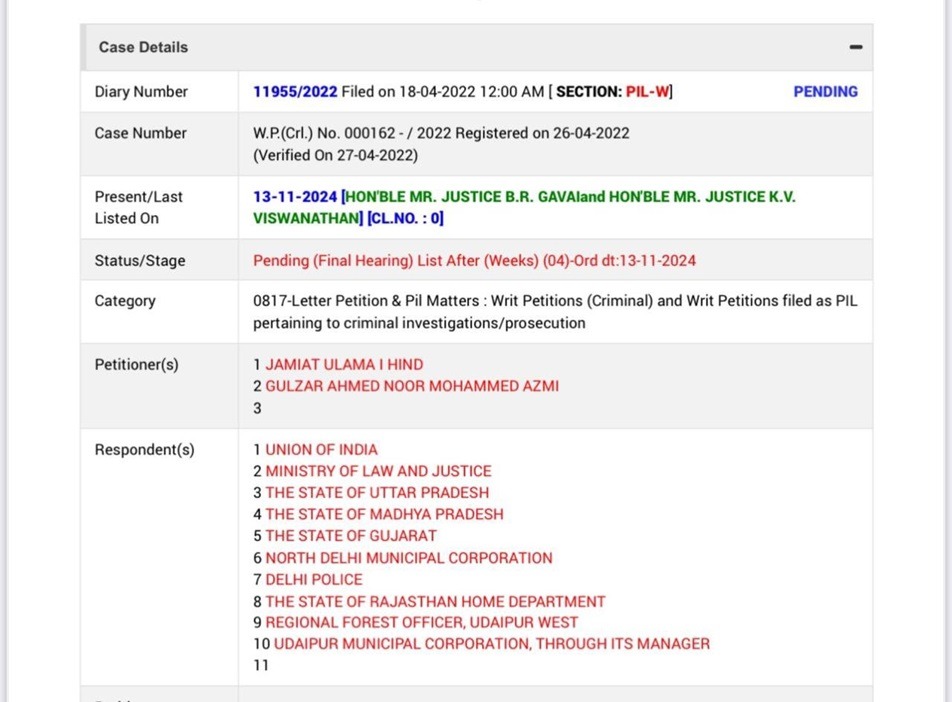Select respondent DELHI POLICE
Viewport: 952px width, 702px height.
(314, 579)
